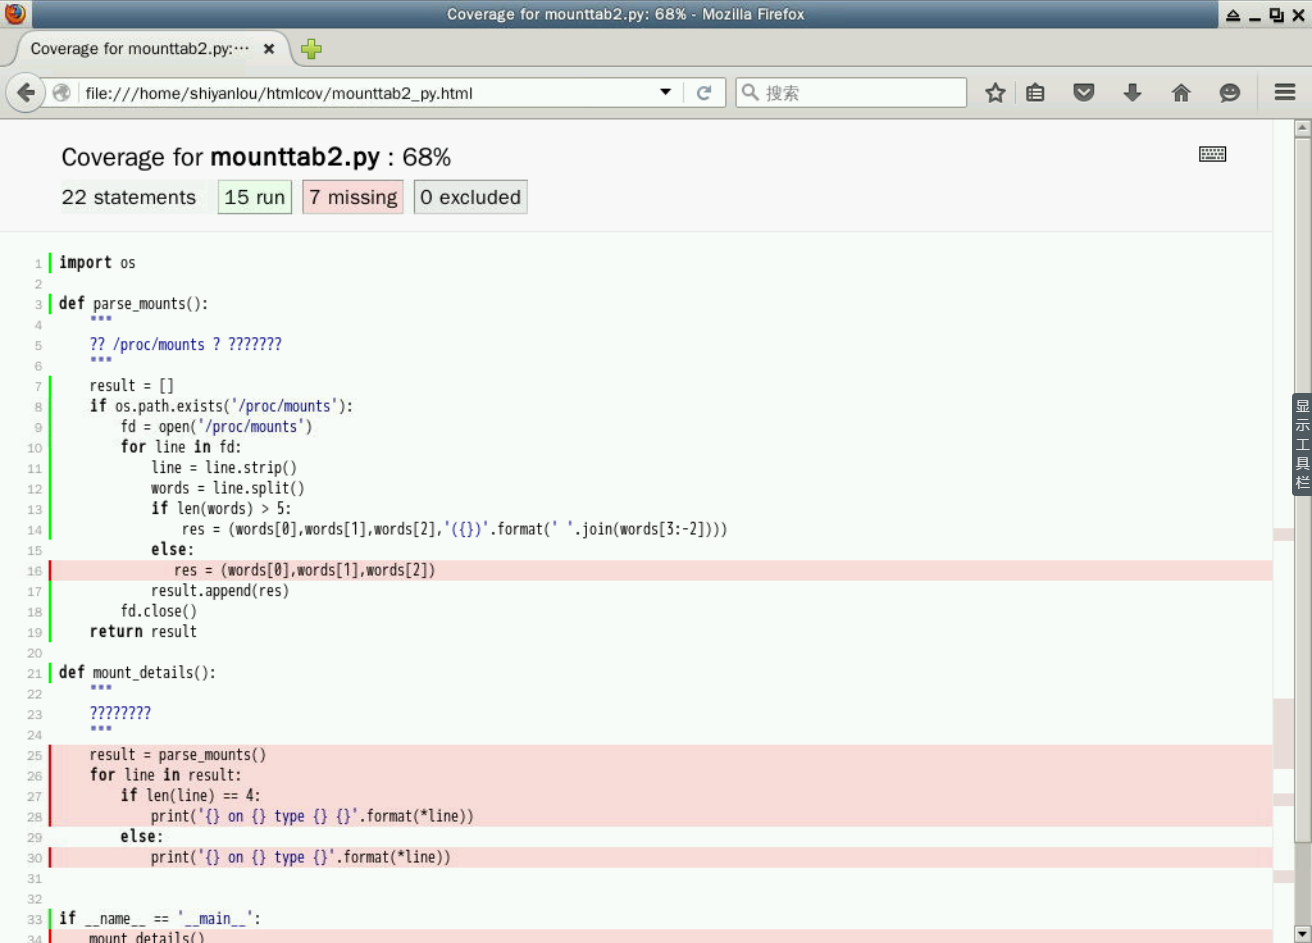This screenshot has height=943, width=1312.
Task: Click line number 16
Action: (35, 571)
